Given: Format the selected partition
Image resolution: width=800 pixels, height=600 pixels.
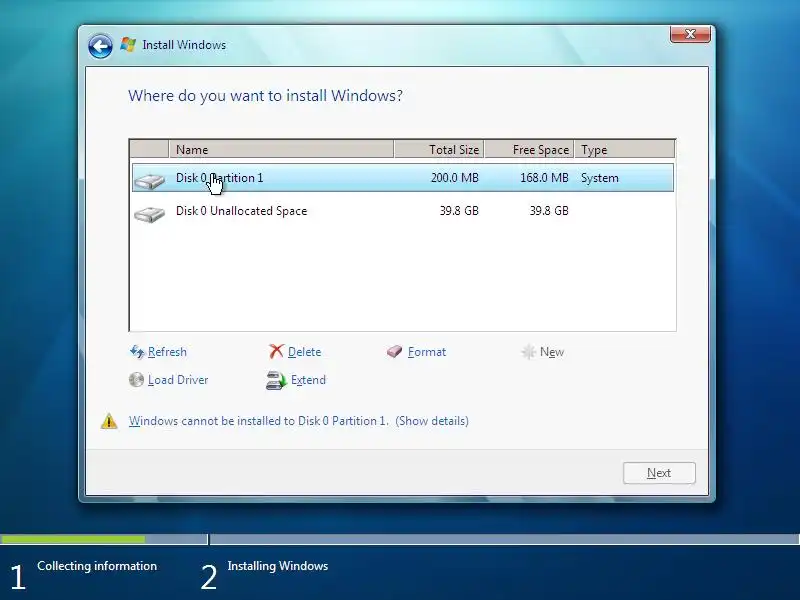Looking at the screenshot, I should (427, 352).
